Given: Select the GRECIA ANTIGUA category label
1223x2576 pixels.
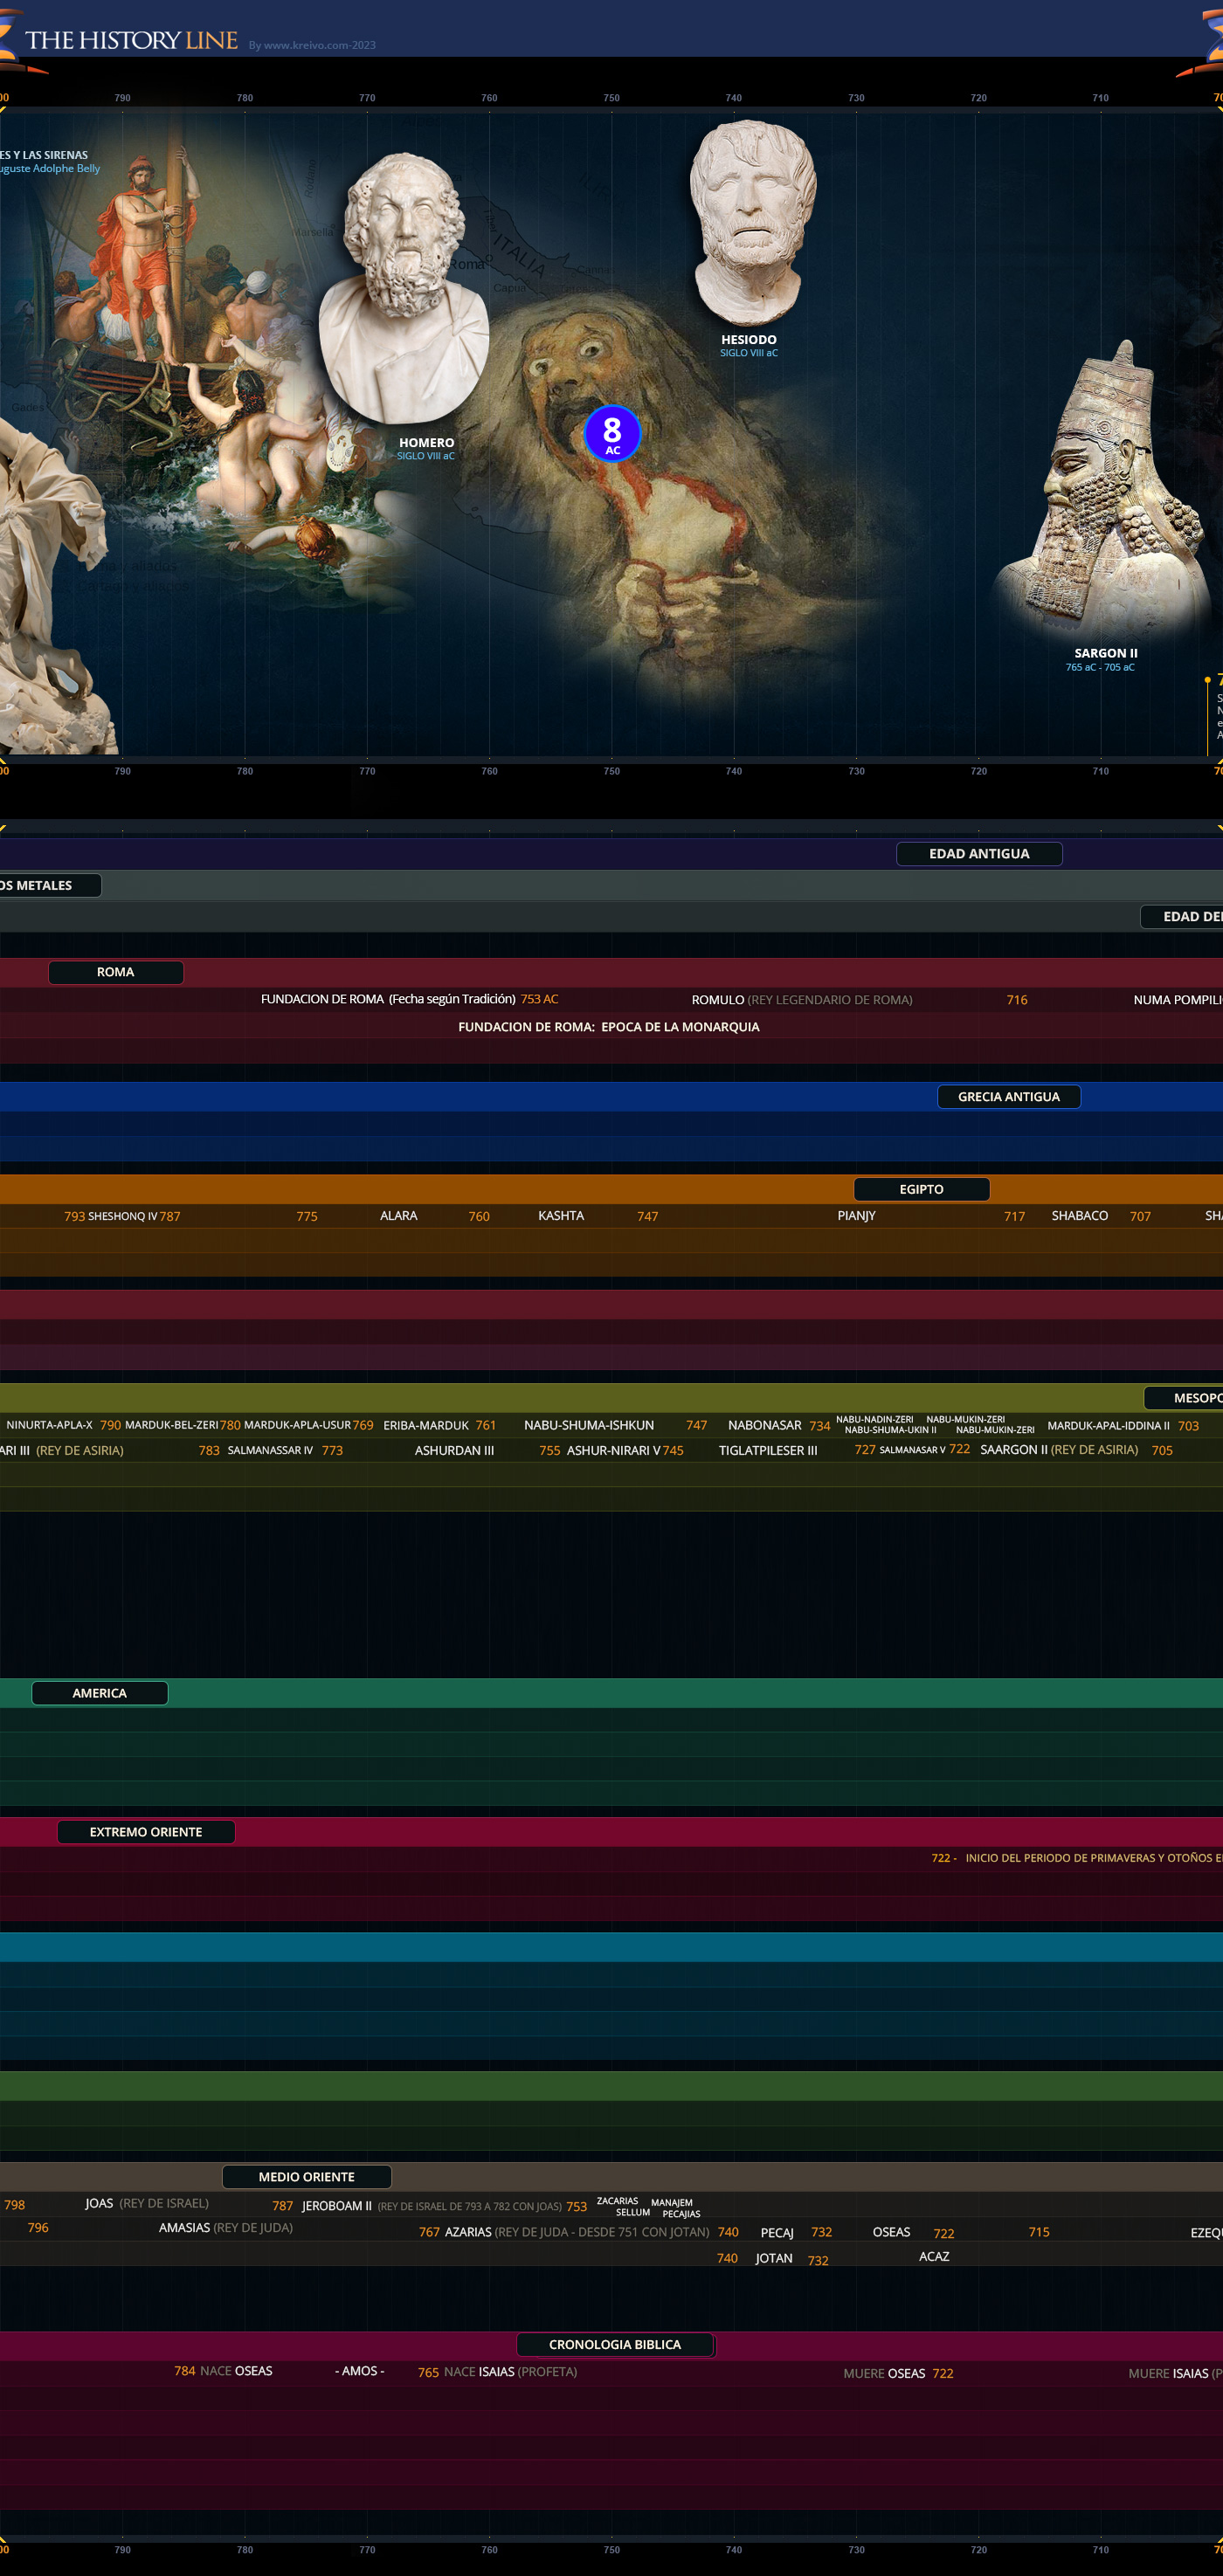Looking at the screenshot, I should coord(1009,1097).
